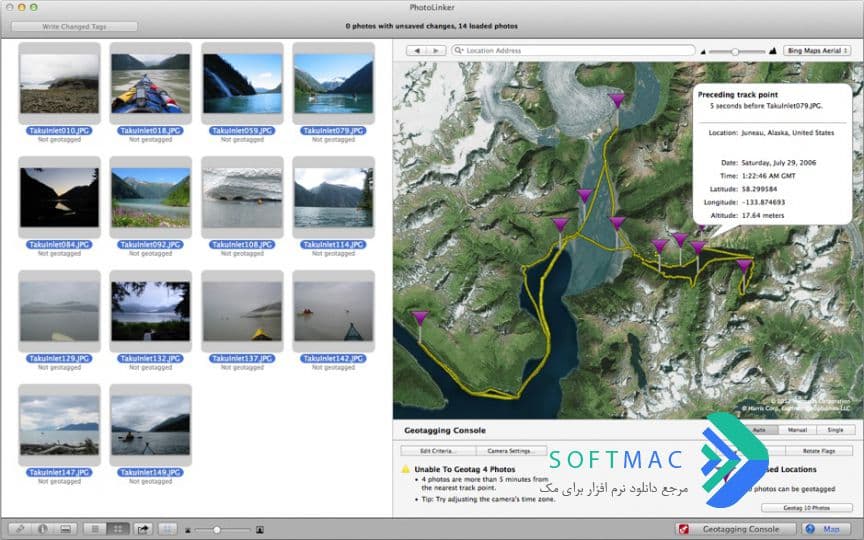Viewport: 864px width, 540px height.
Task: Open the Bing Maps Aerial dropdown
Action: [817, 51]
